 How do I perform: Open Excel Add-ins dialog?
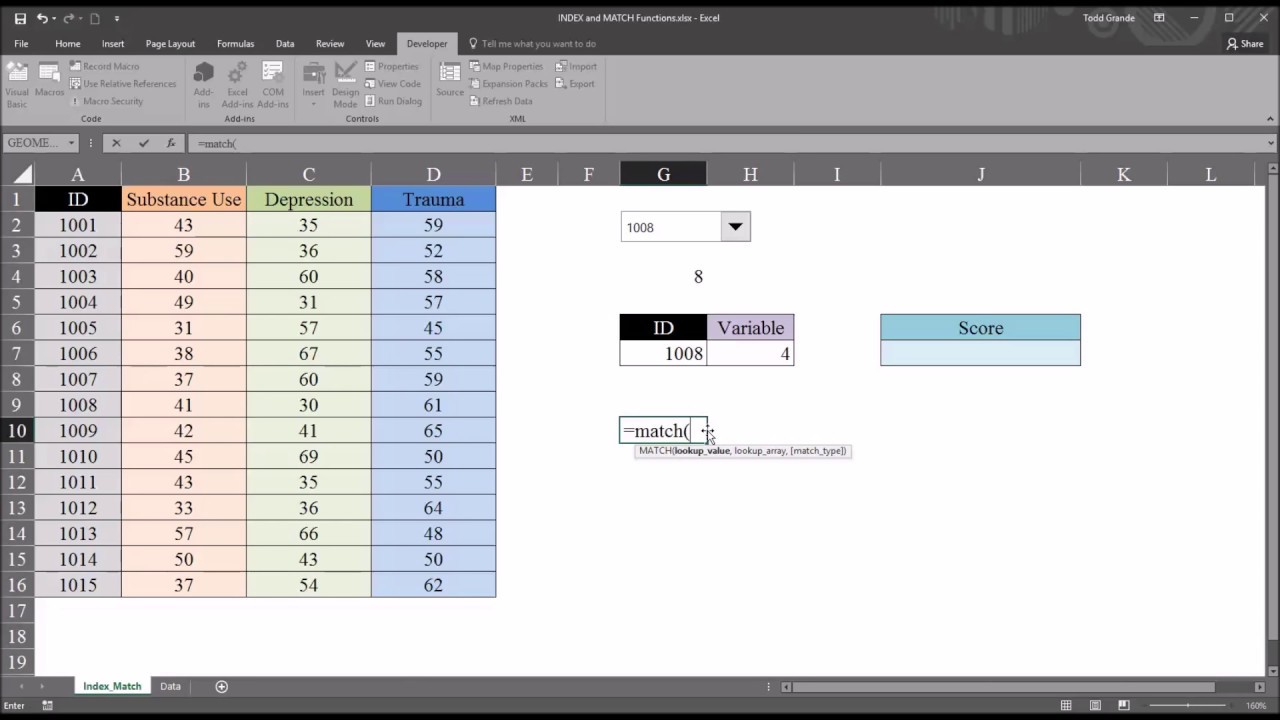pos(237,84)
